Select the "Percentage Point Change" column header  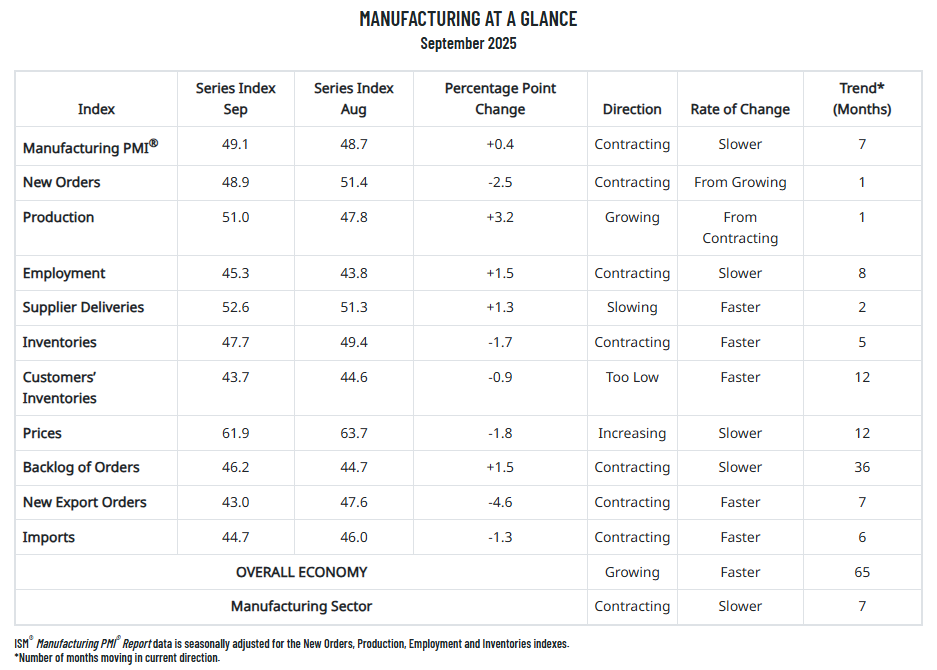tap(500, 98)
